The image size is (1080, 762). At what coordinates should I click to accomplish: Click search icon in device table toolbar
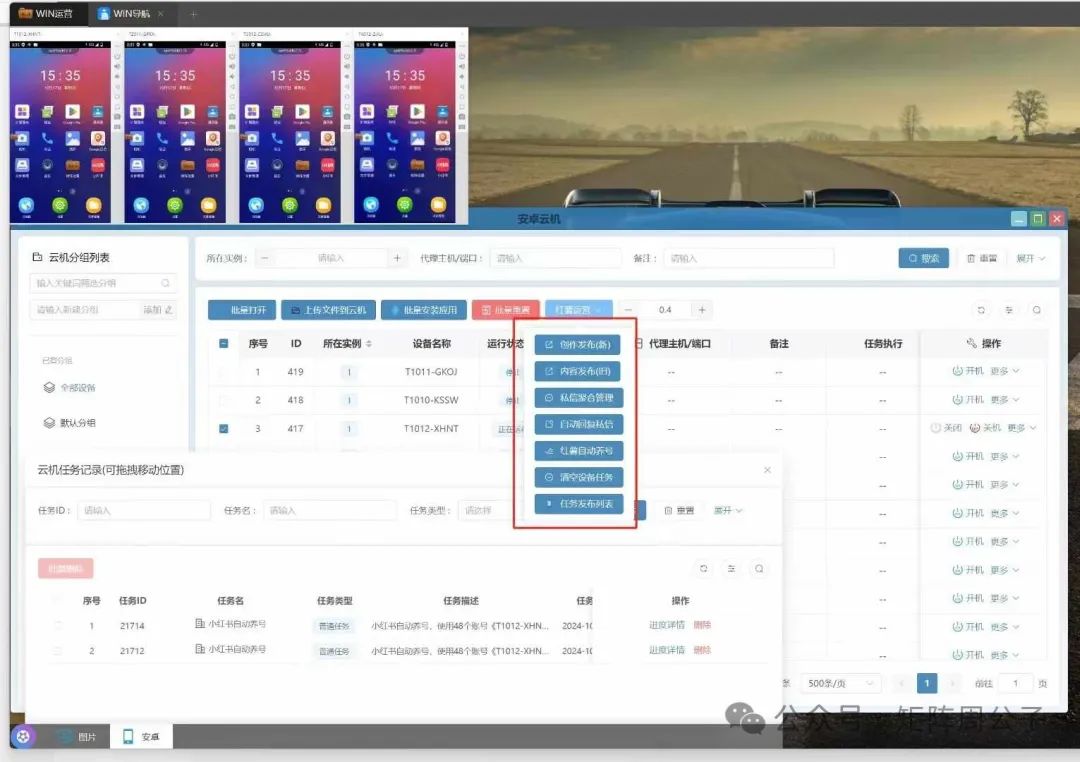[1036, 310]
